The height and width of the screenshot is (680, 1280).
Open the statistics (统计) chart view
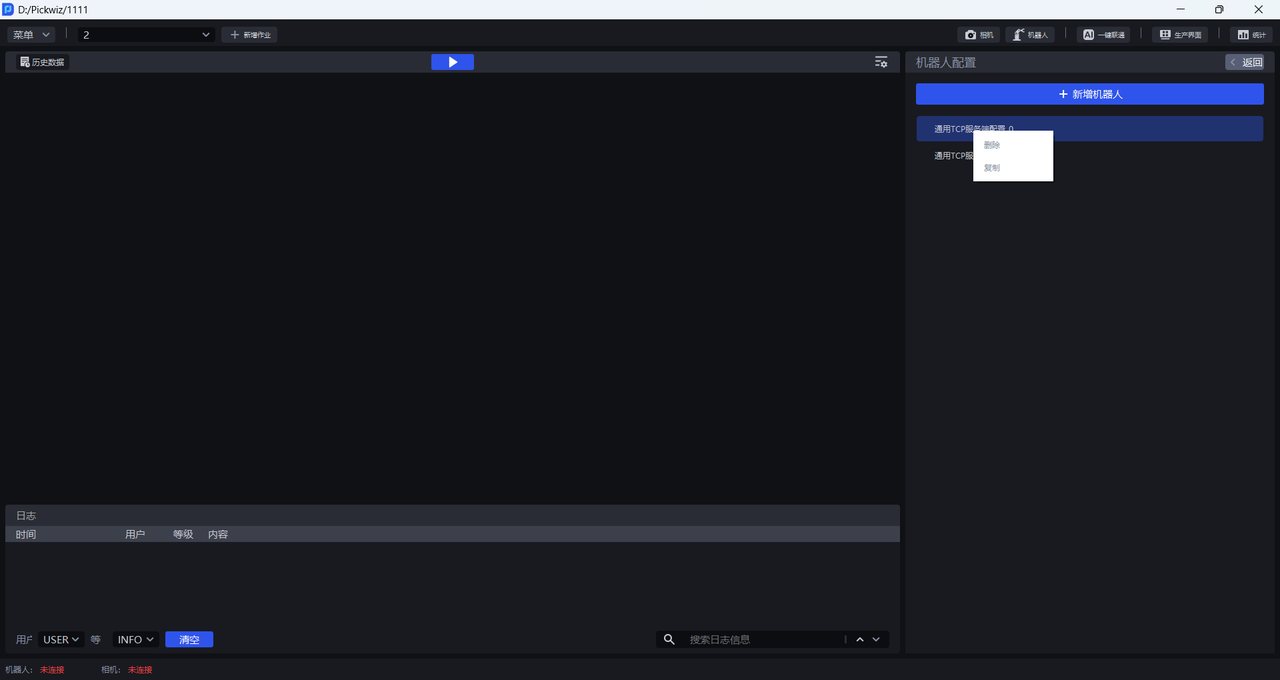pyautogui.click(x=1251, y=35)
